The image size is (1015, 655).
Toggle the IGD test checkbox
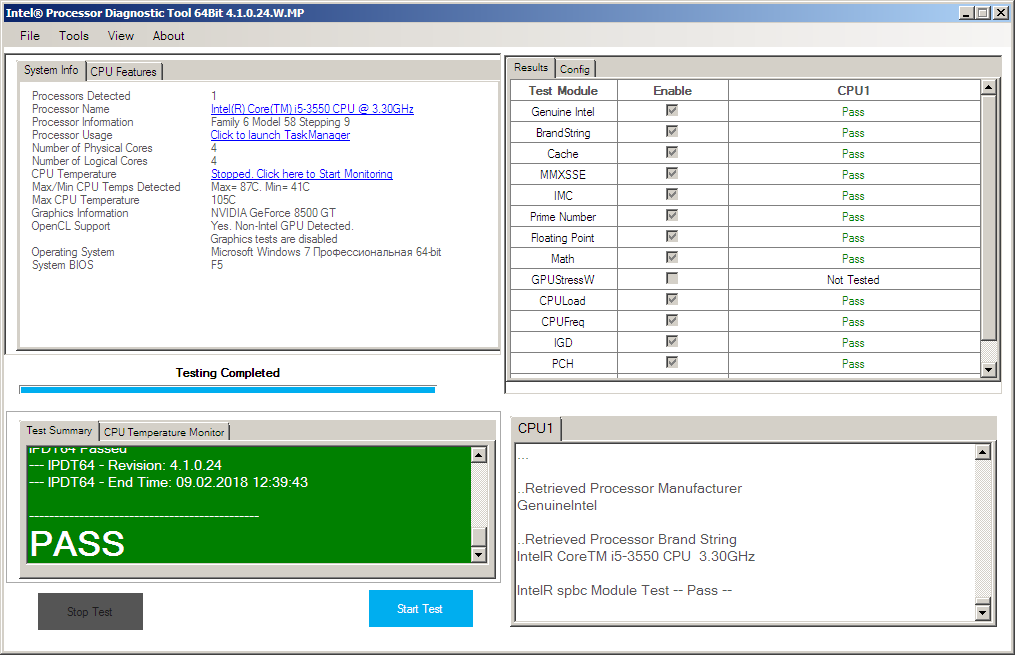pyautogui.click(x=672, y=342)
